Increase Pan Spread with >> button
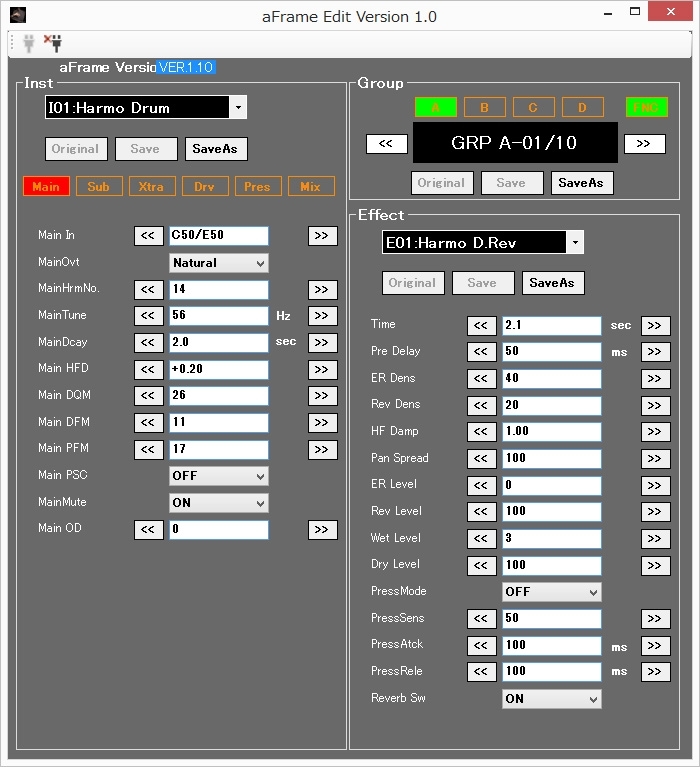 (655, 459)
